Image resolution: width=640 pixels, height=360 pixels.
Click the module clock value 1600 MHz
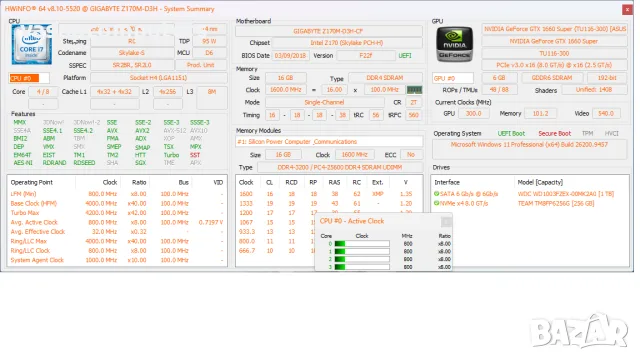(355, 155)
